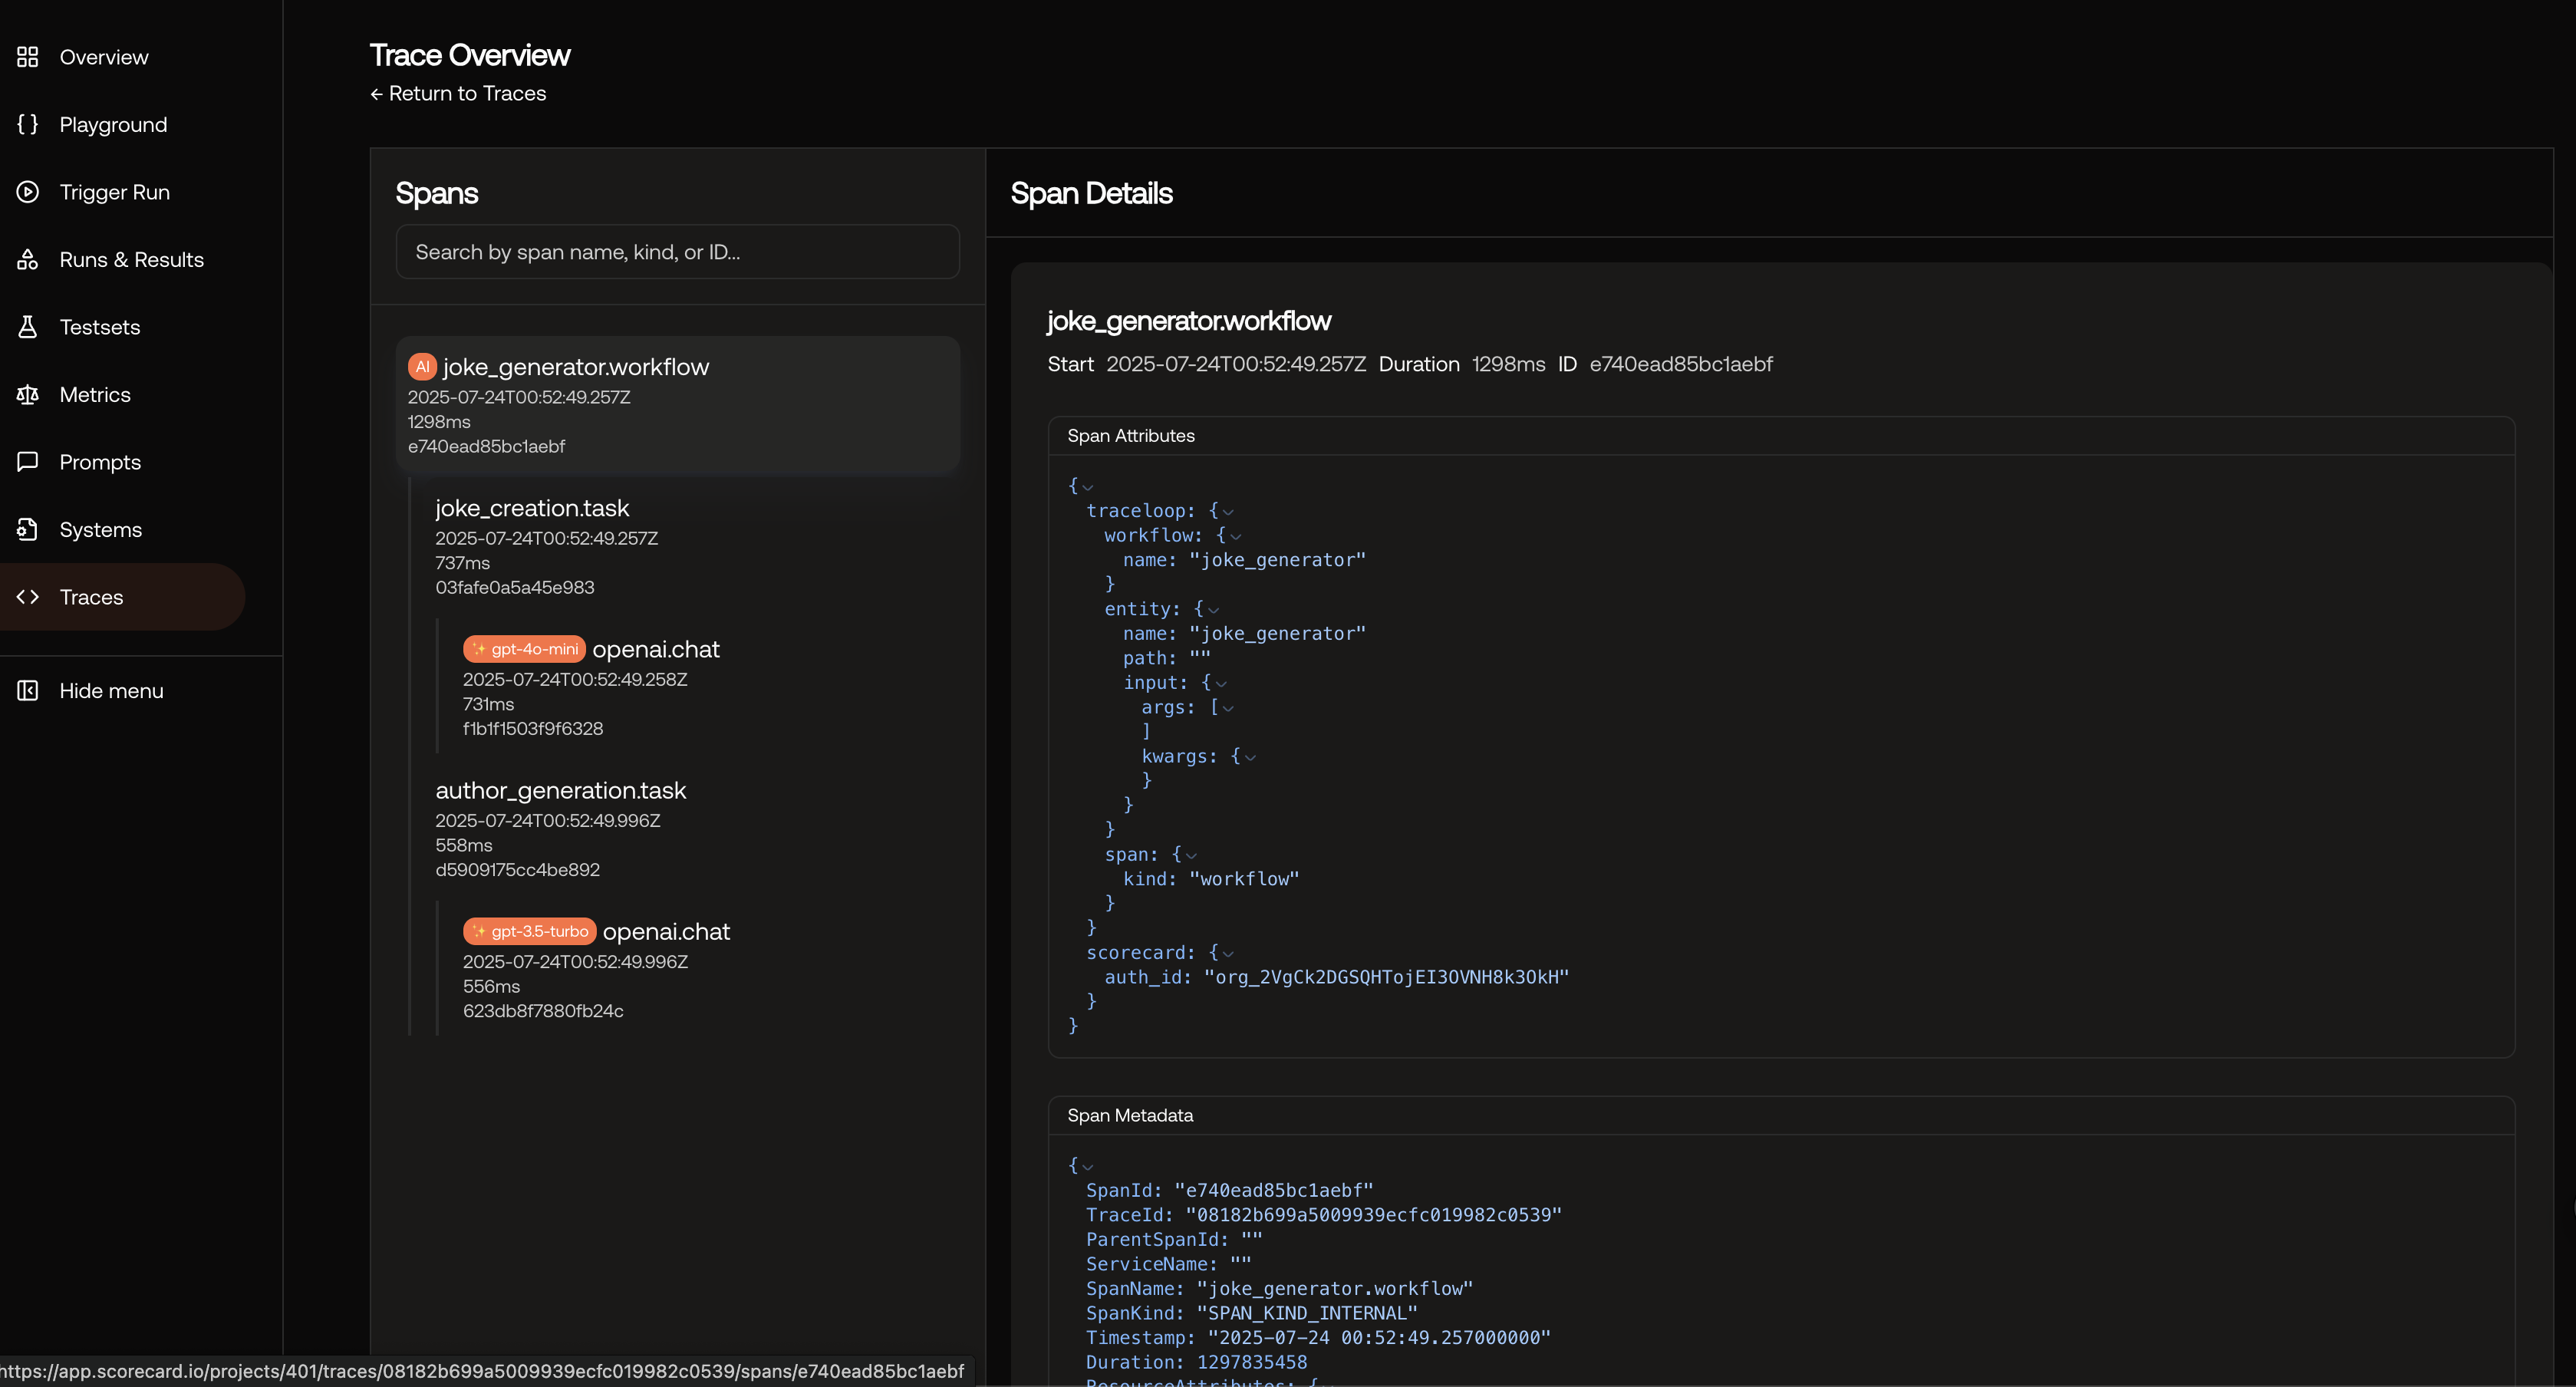This screenshot has width=2576, height=1387.
Task: Collapse the root brace in Span Attributes
Action: point(1088,487)
